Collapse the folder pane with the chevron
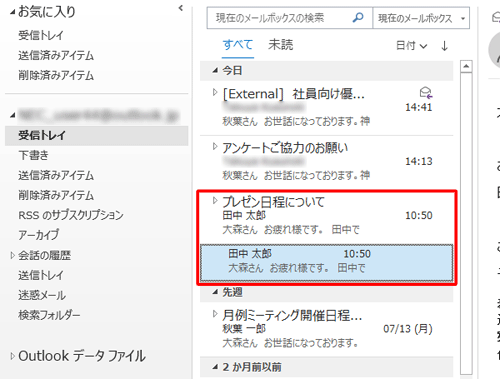 181,8
